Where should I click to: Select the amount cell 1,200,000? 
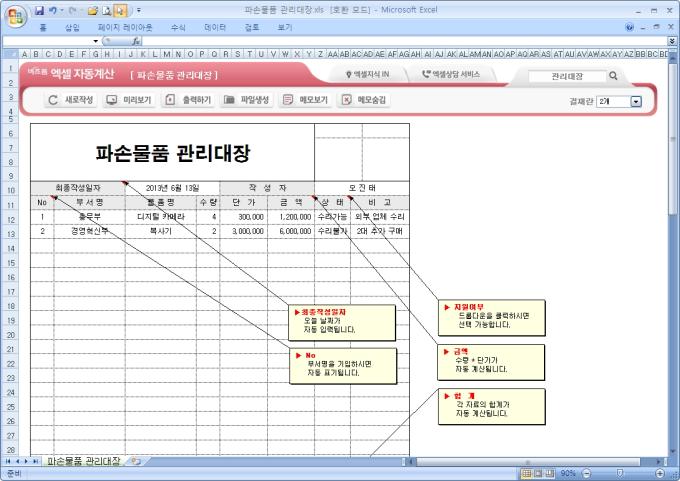pos(291,217)
